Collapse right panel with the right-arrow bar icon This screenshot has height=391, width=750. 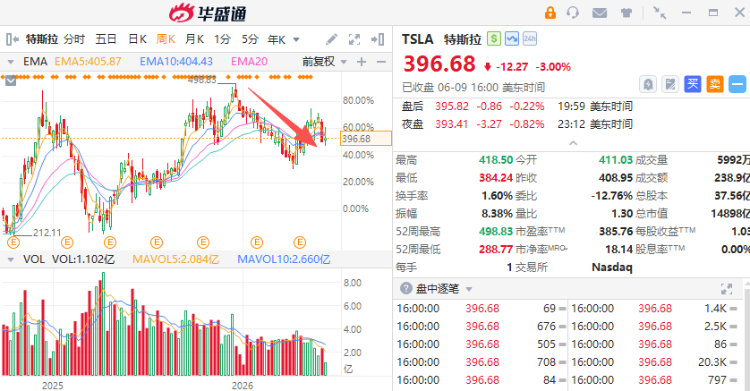378,39
